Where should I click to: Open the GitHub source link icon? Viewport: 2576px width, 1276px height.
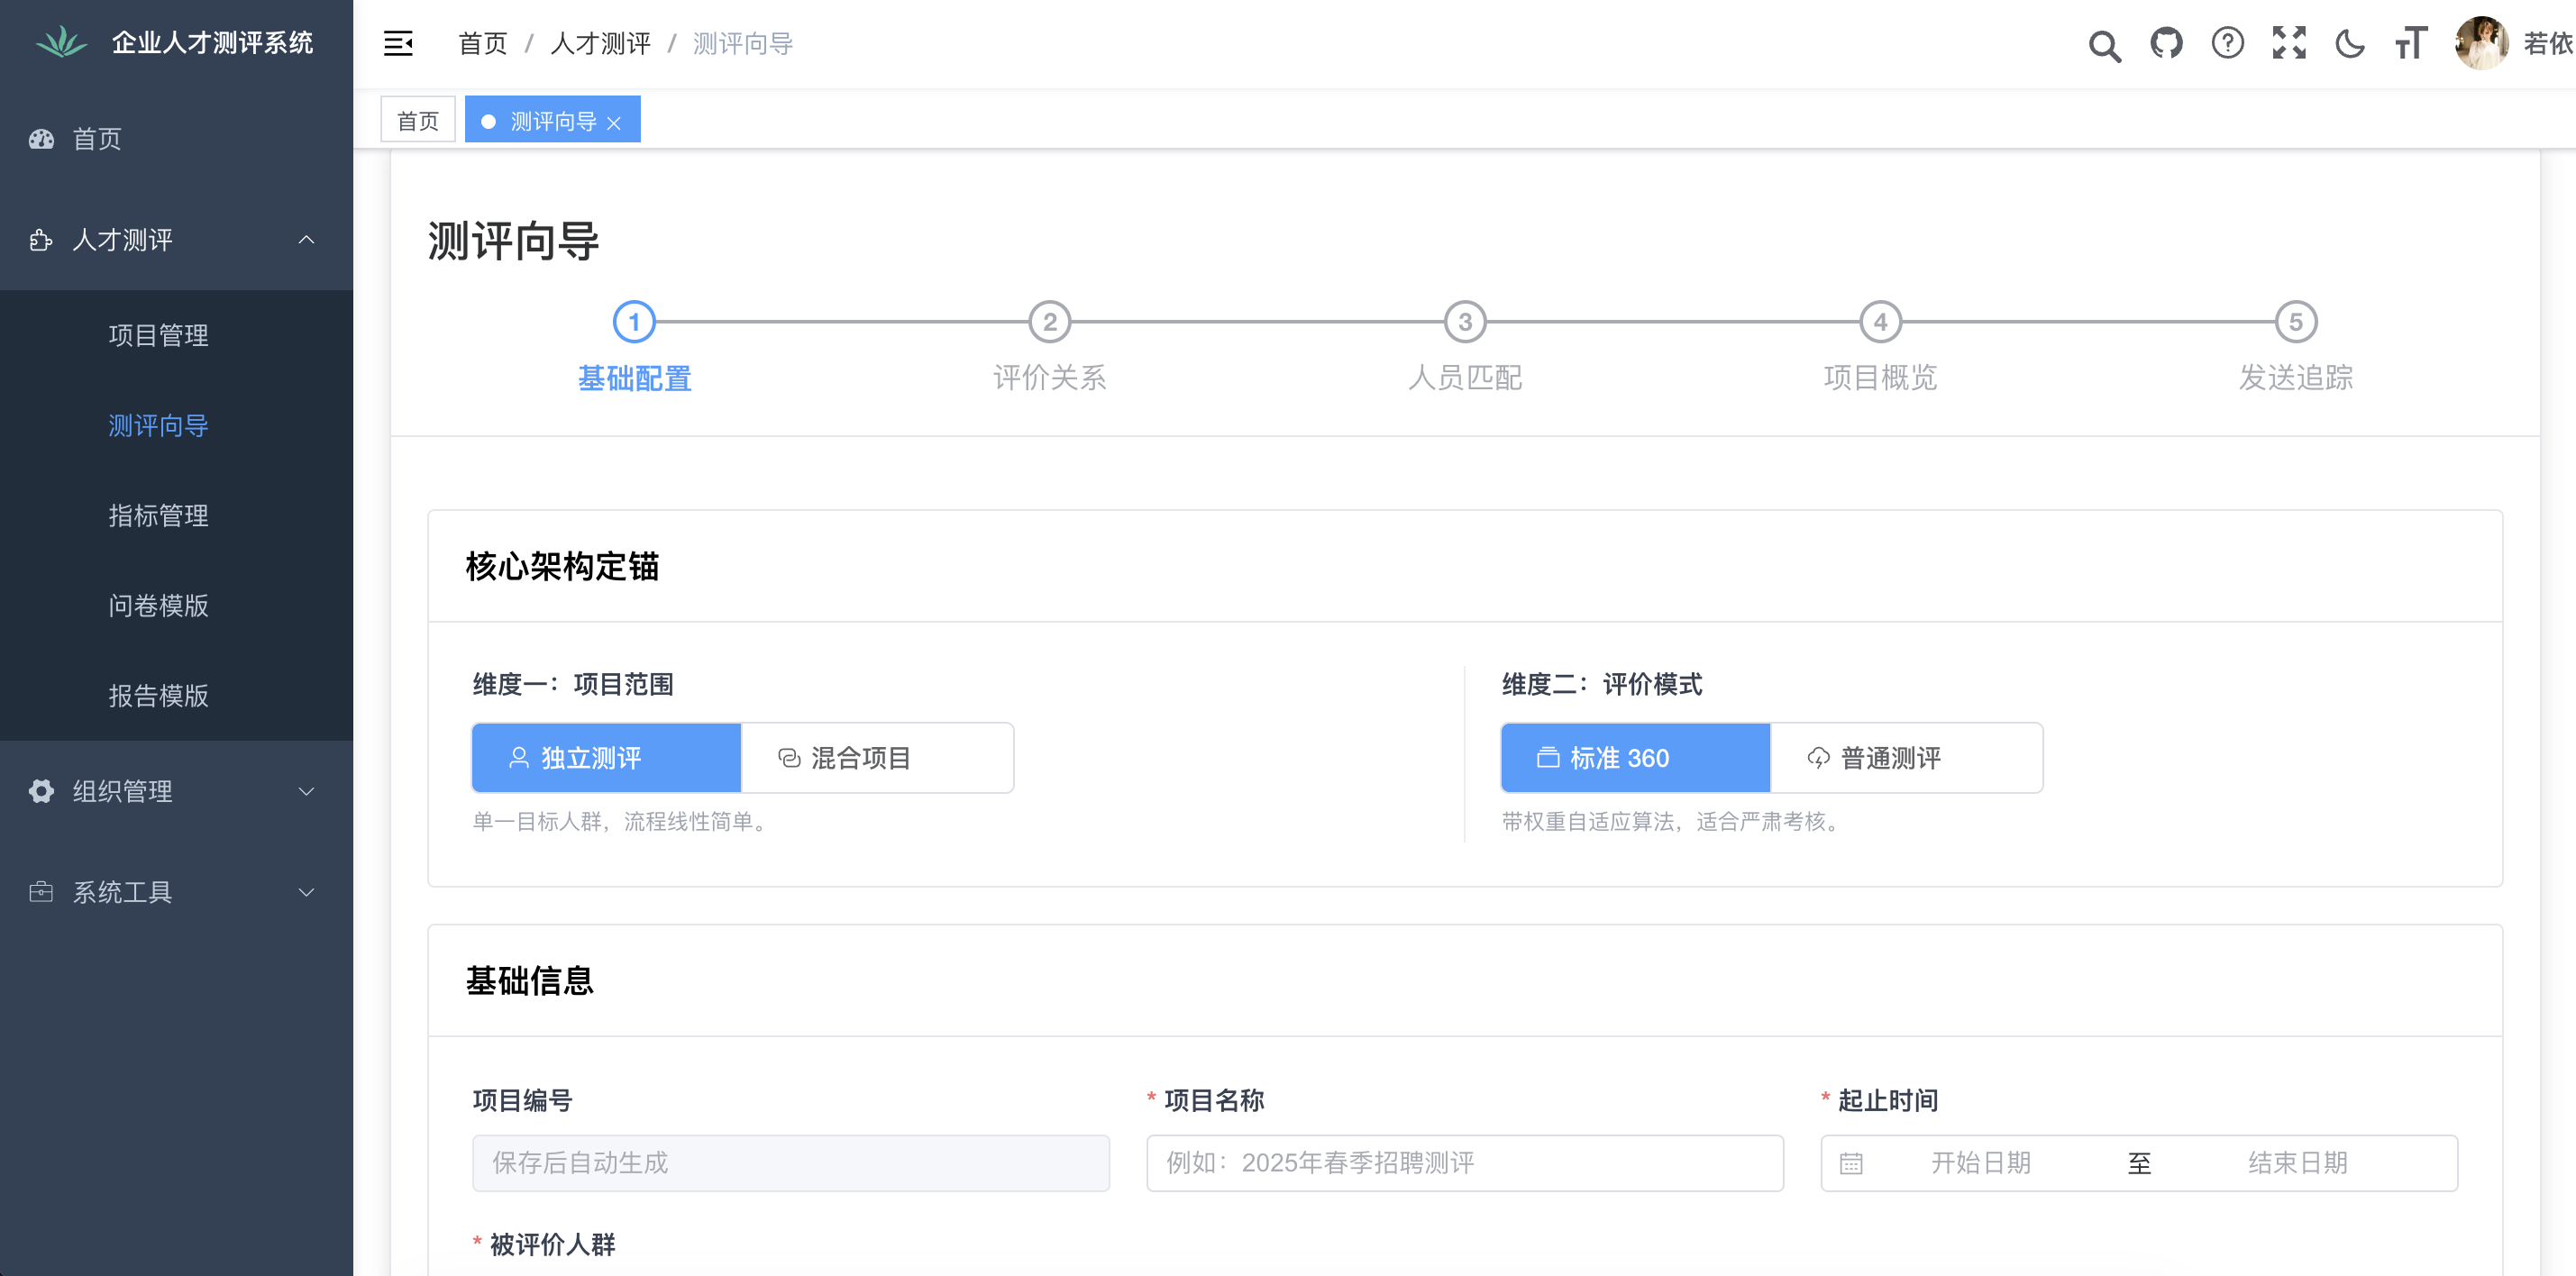tap(2166, 43)
